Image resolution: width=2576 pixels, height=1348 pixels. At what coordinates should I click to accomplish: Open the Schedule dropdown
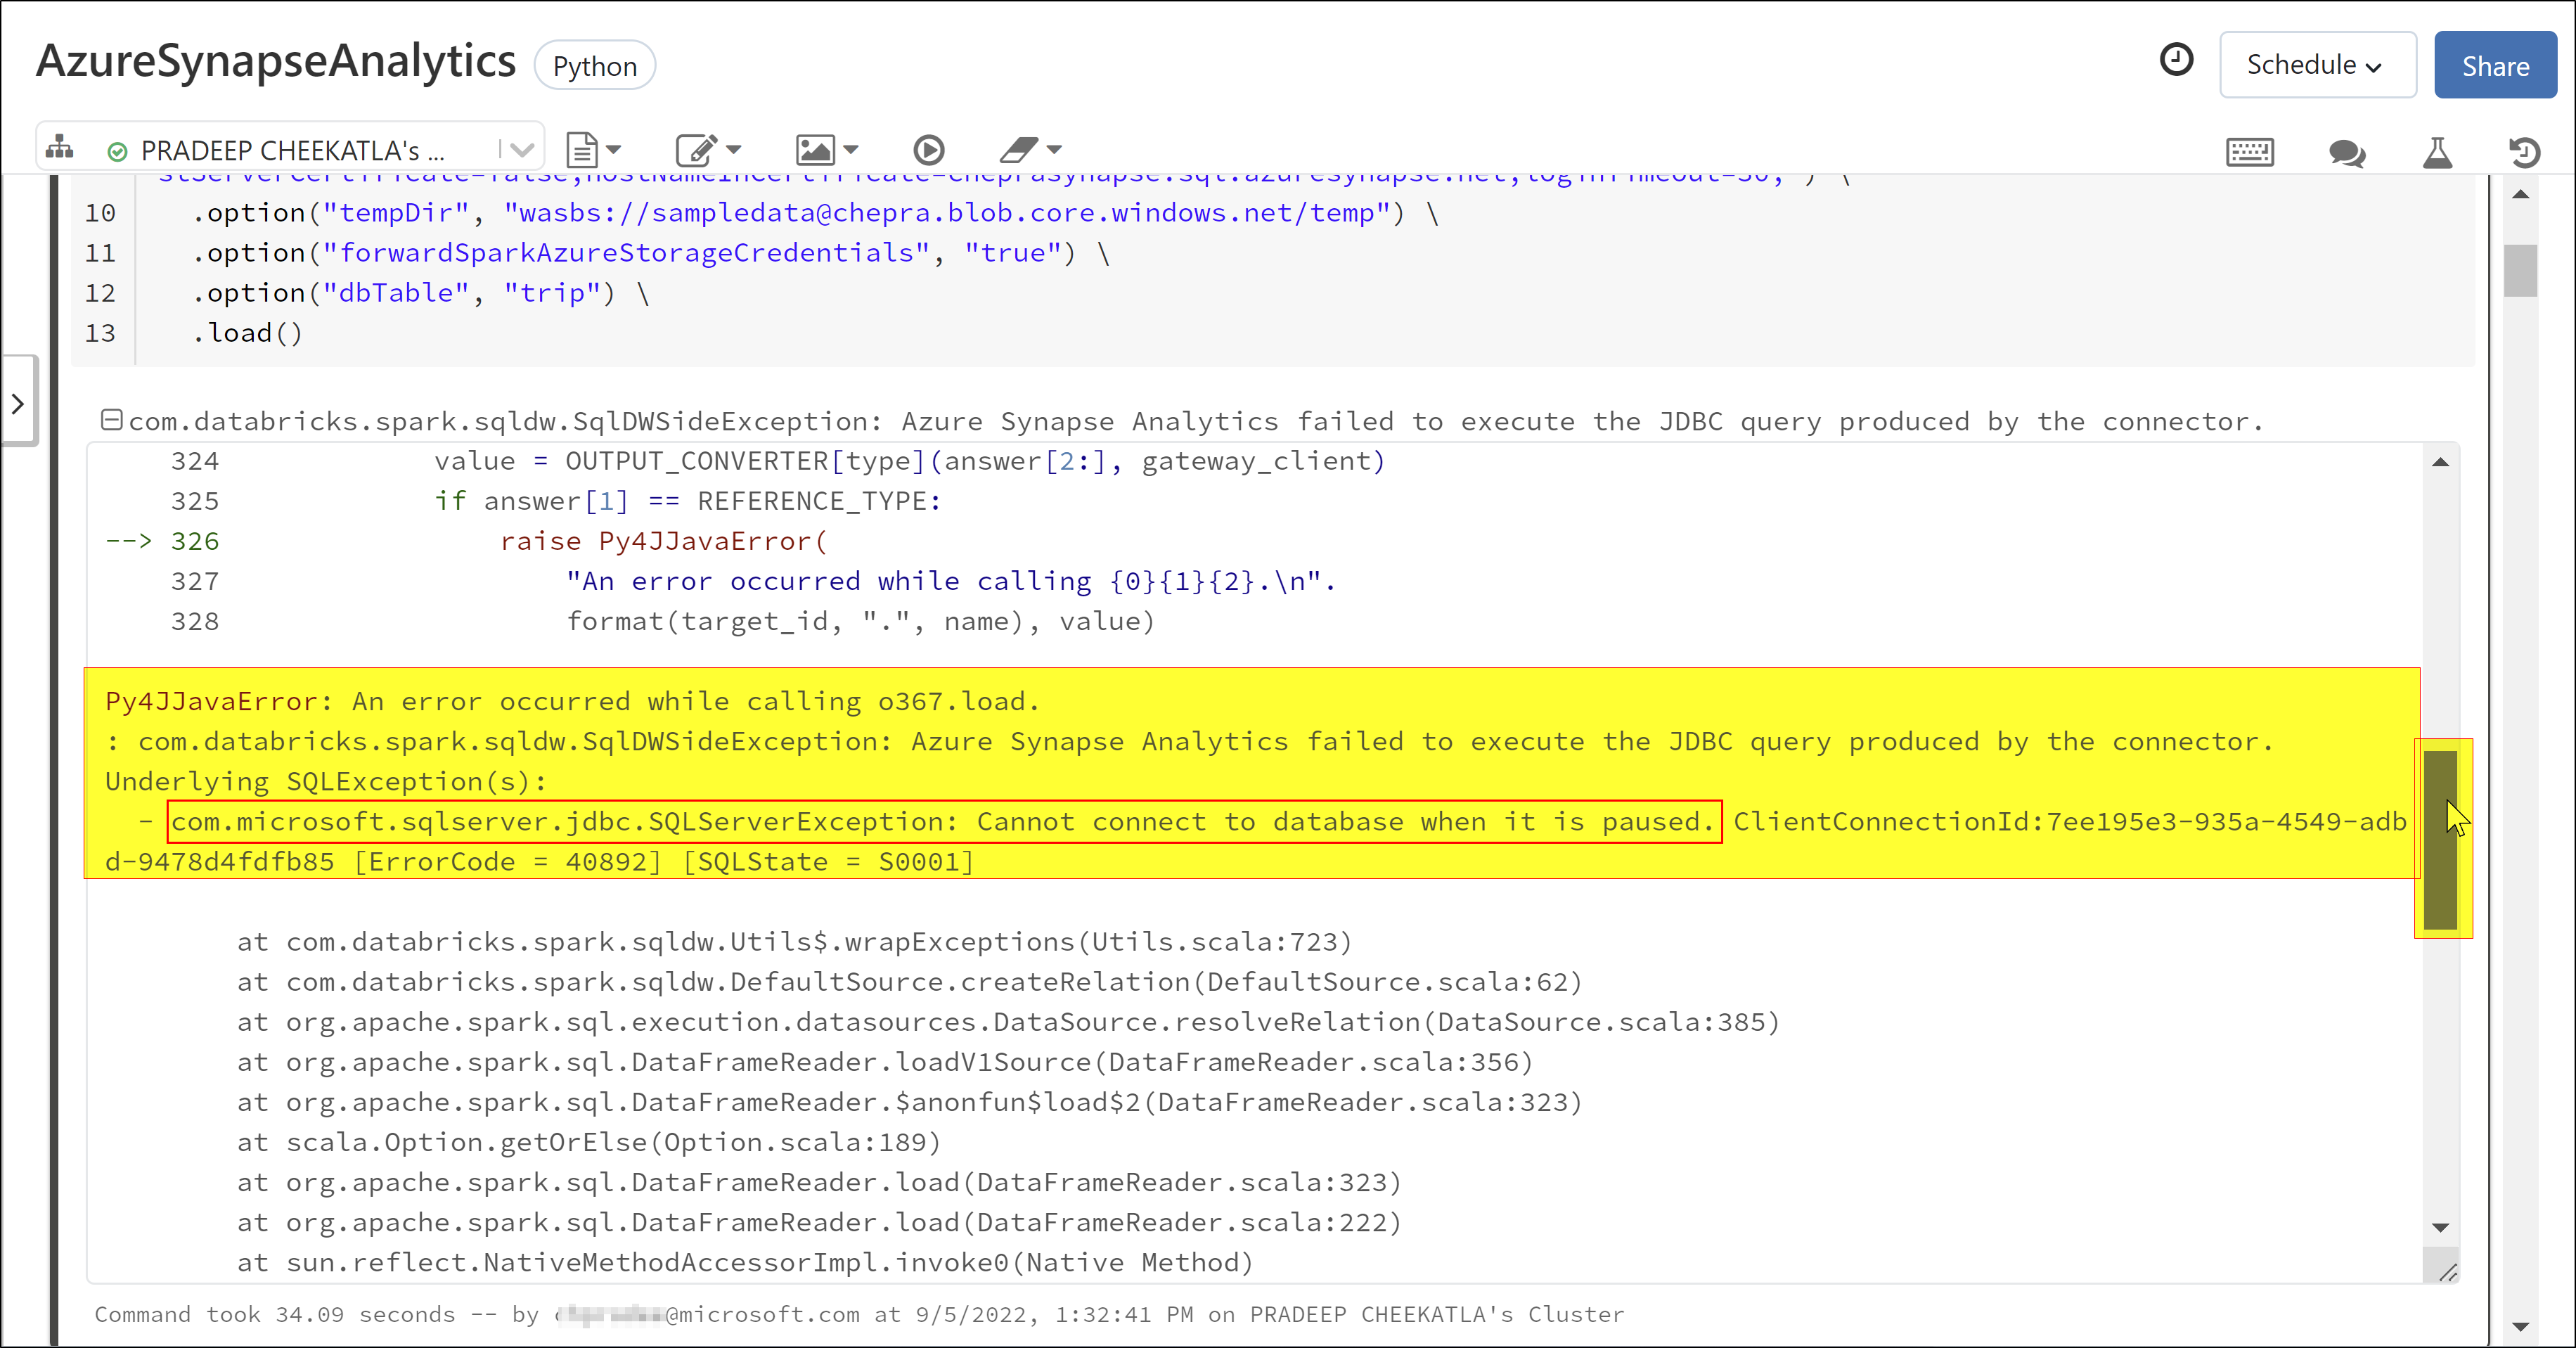(x=2317, y=65)
